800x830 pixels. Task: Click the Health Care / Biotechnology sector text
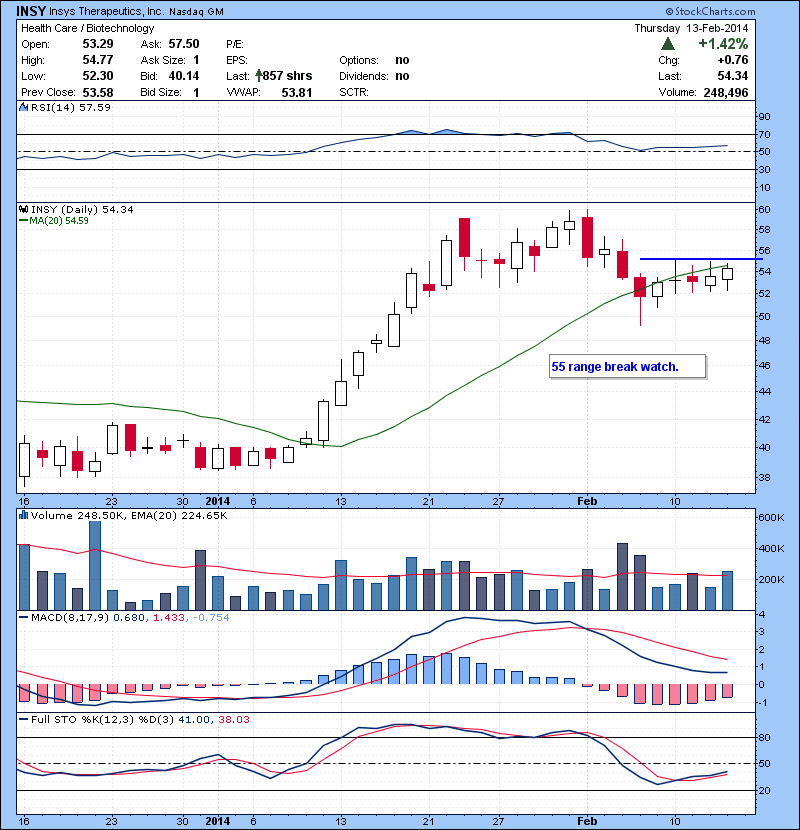point(87,28)
